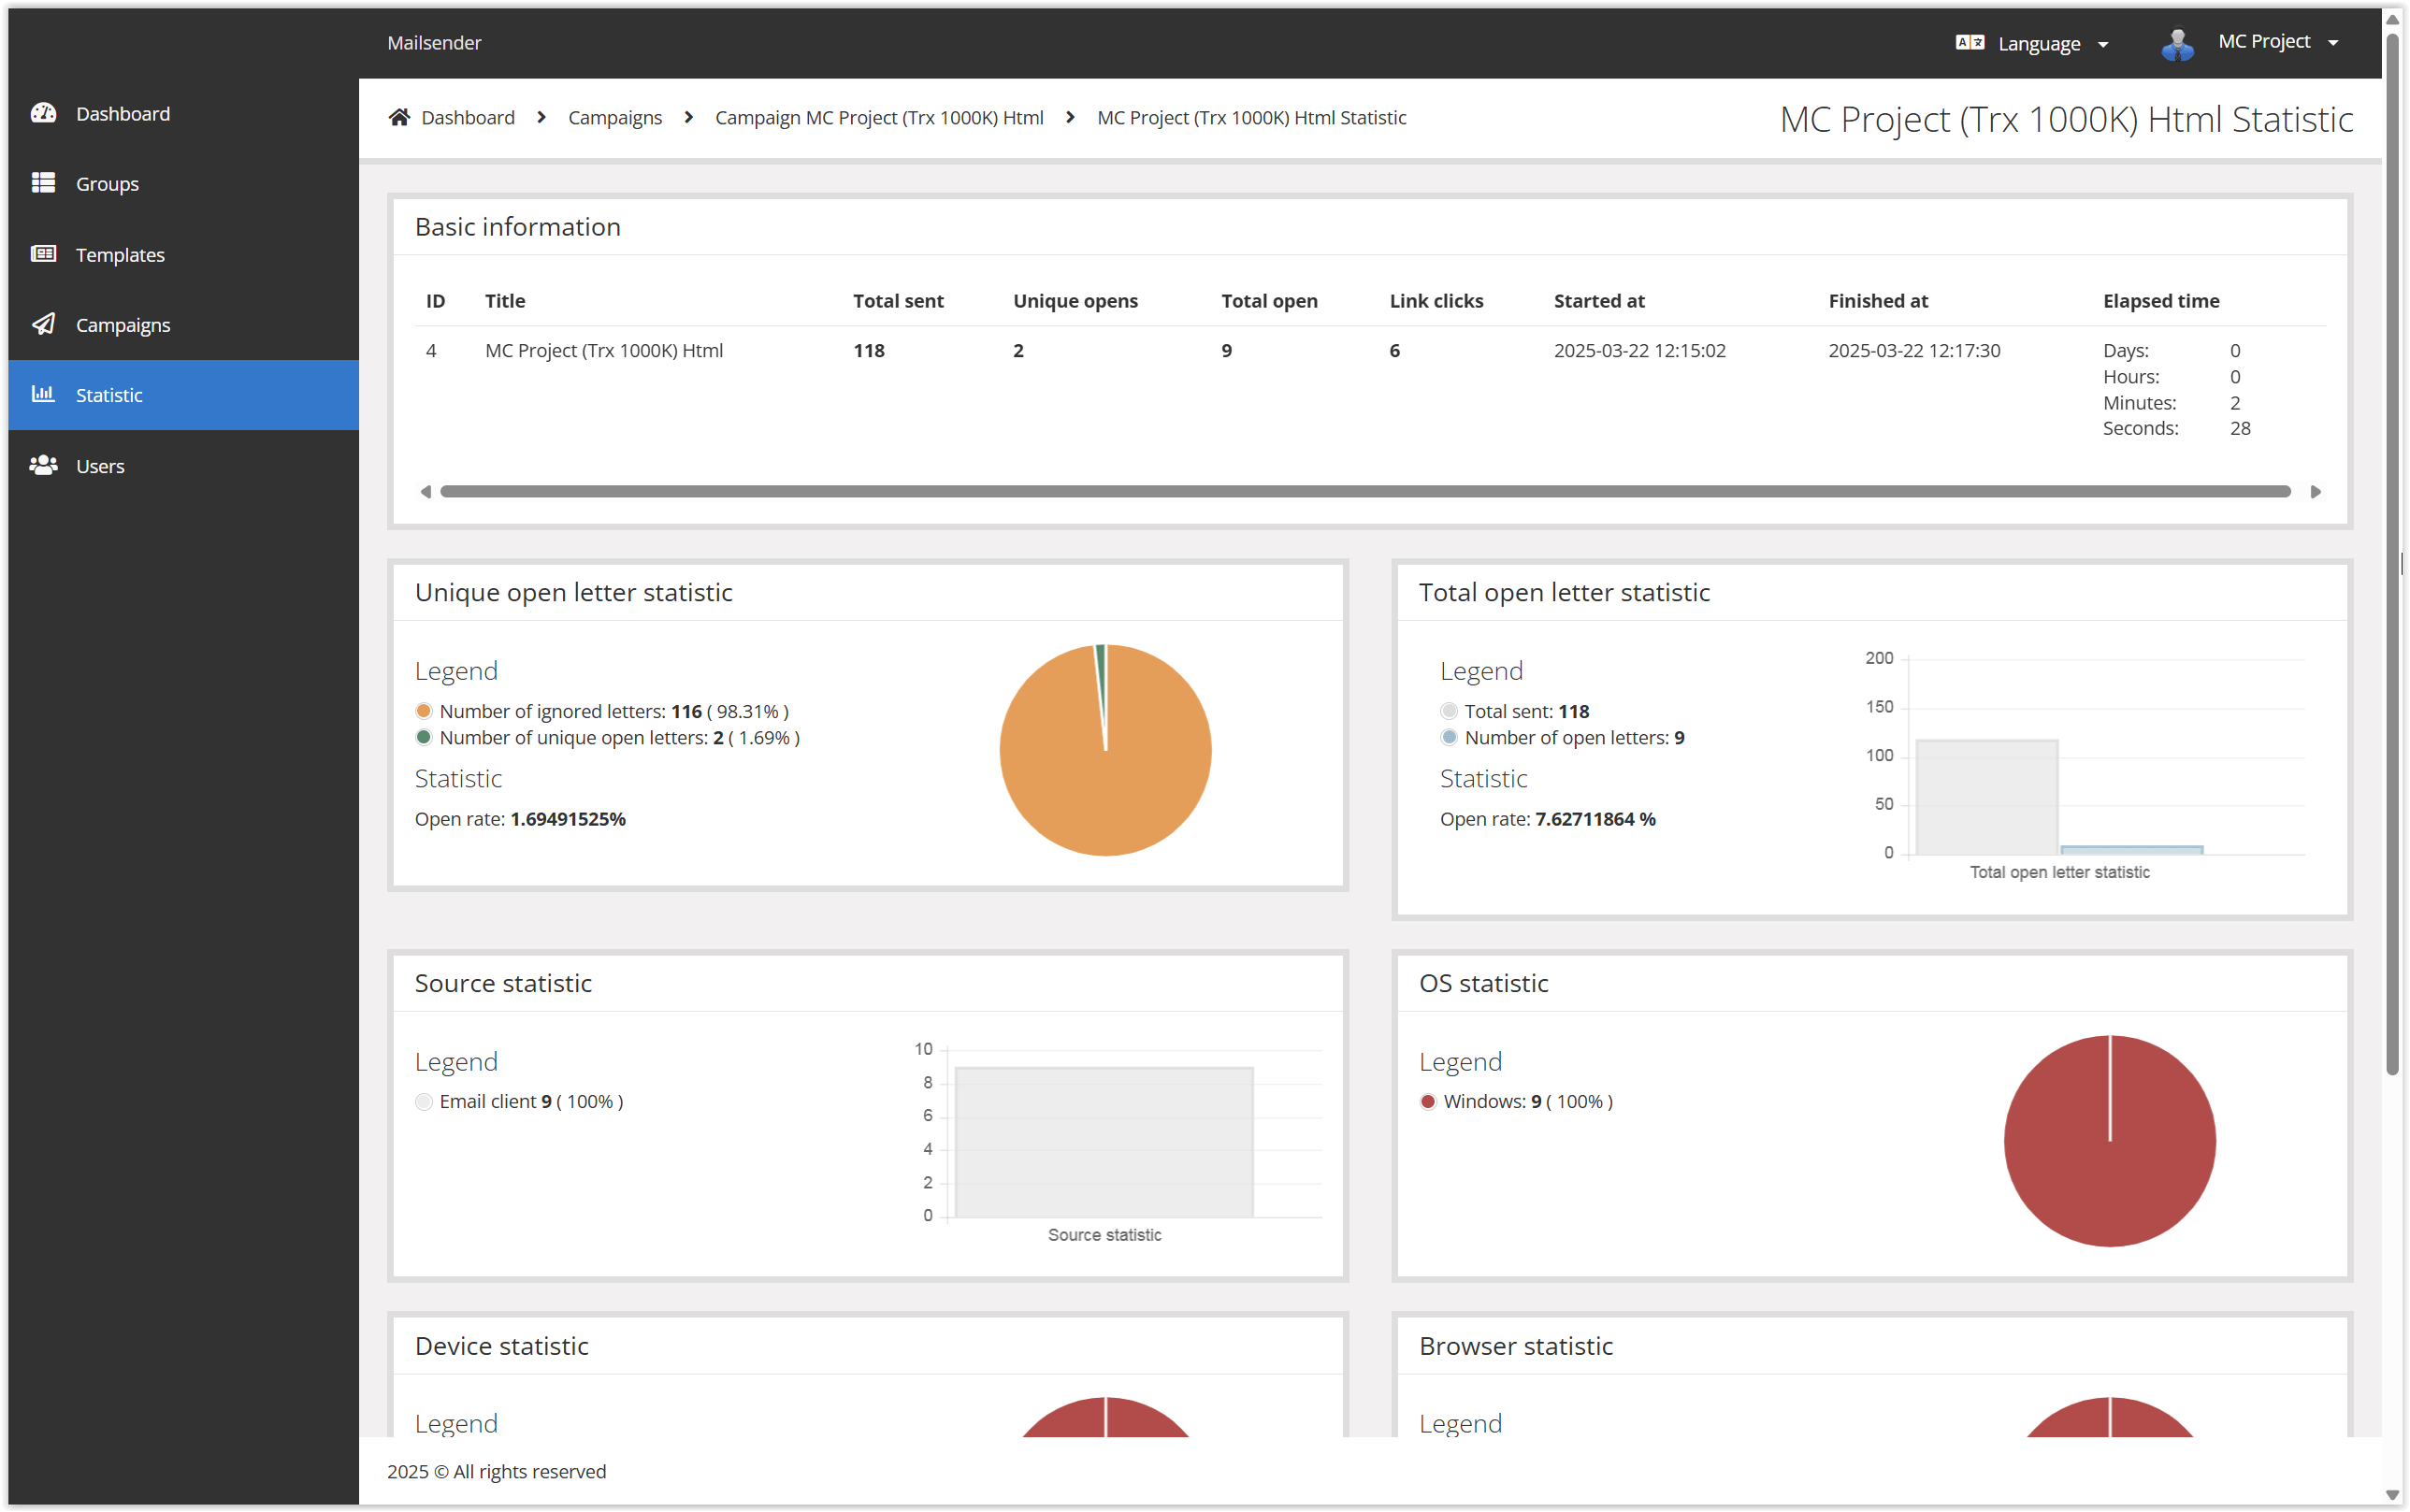The image size is (2410, 1512).
Task: Follow the Dashboard breadcrumb link
Action: pos(468,117)
